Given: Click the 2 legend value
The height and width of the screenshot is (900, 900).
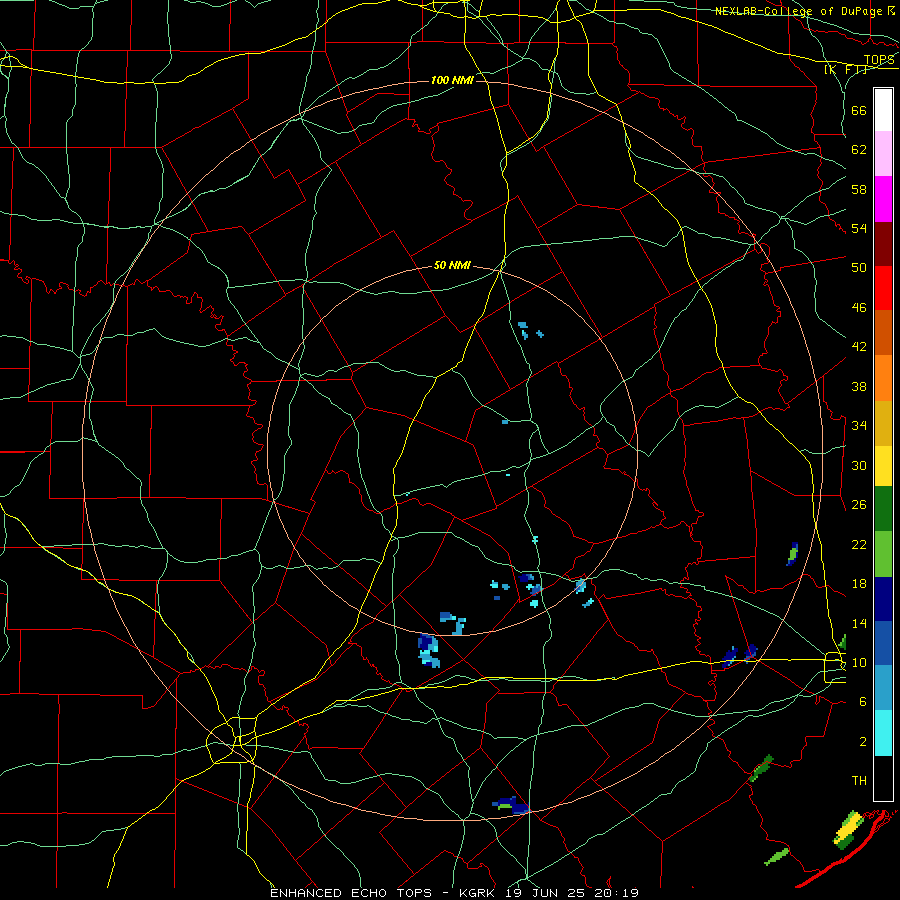Looking at the screenshot, I should (x=863, y=742).
